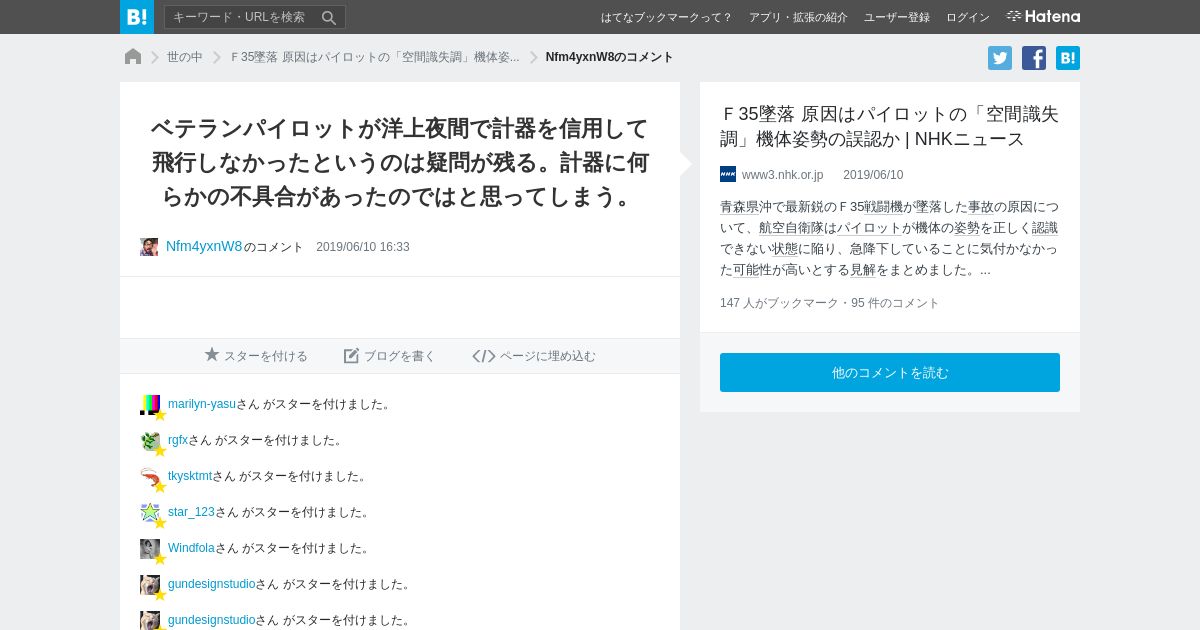The image size is (1200, 630).
Task: Bookmark with the blue B! share icon
Action: coord(1068,58)
